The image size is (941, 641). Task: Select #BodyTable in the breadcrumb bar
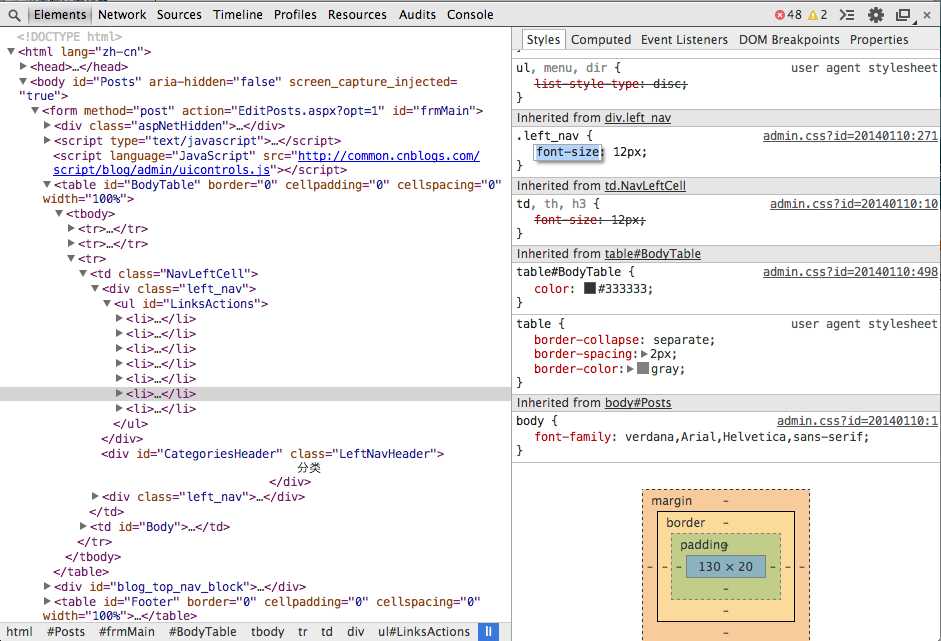202,632
